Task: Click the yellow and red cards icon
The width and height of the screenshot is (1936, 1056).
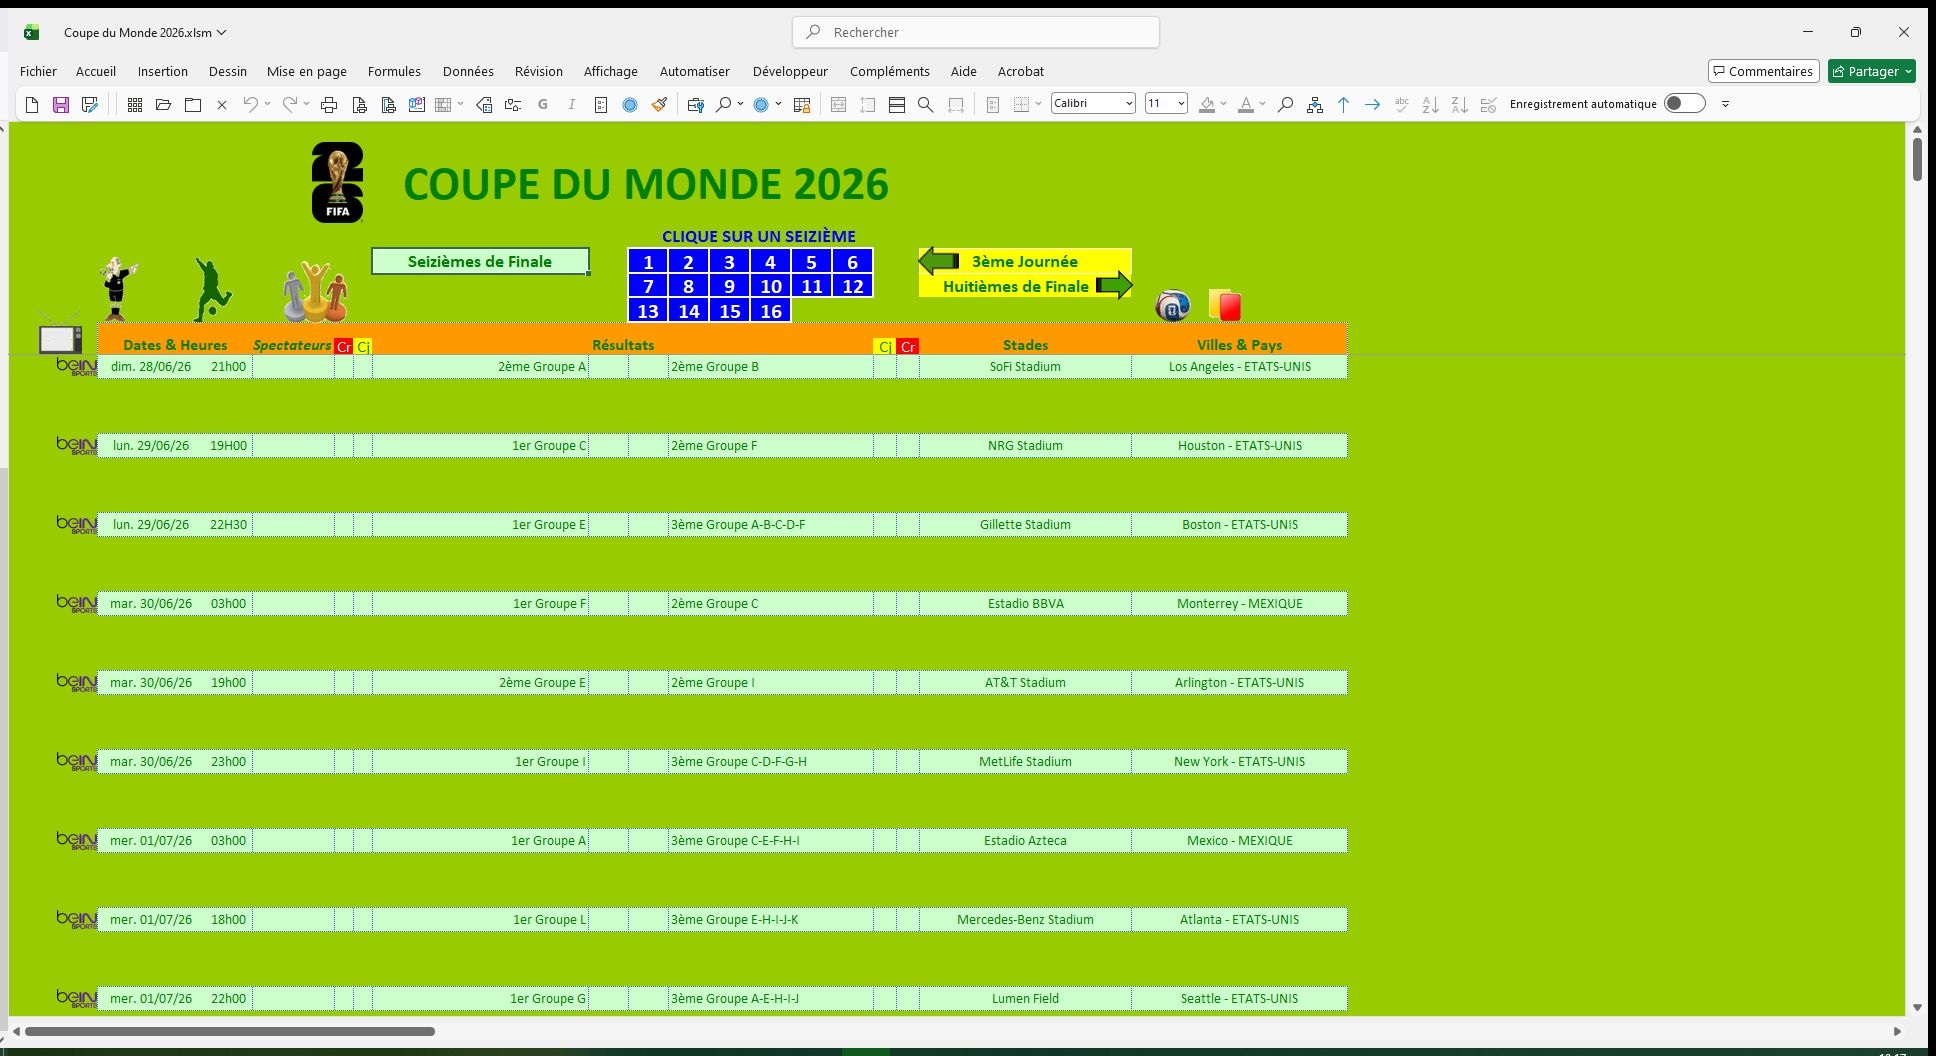Action: click(1224, 305)
